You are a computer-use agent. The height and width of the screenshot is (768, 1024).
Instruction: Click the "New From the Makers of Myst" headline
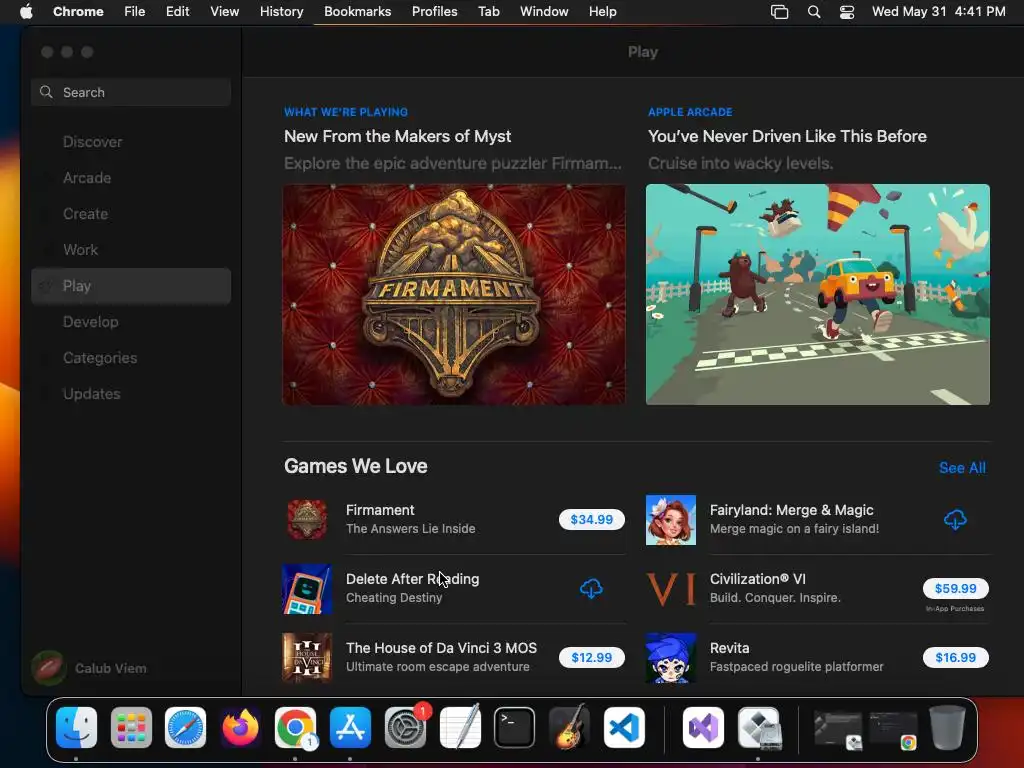click(397, 136)
